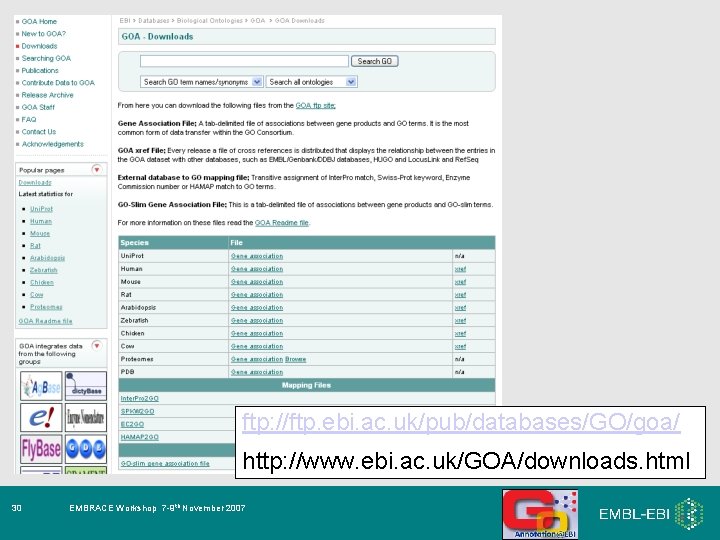The height and width of the screenshot is (540, 720).
Task: Download Chicken Gene association file
Action: point(257,333)
